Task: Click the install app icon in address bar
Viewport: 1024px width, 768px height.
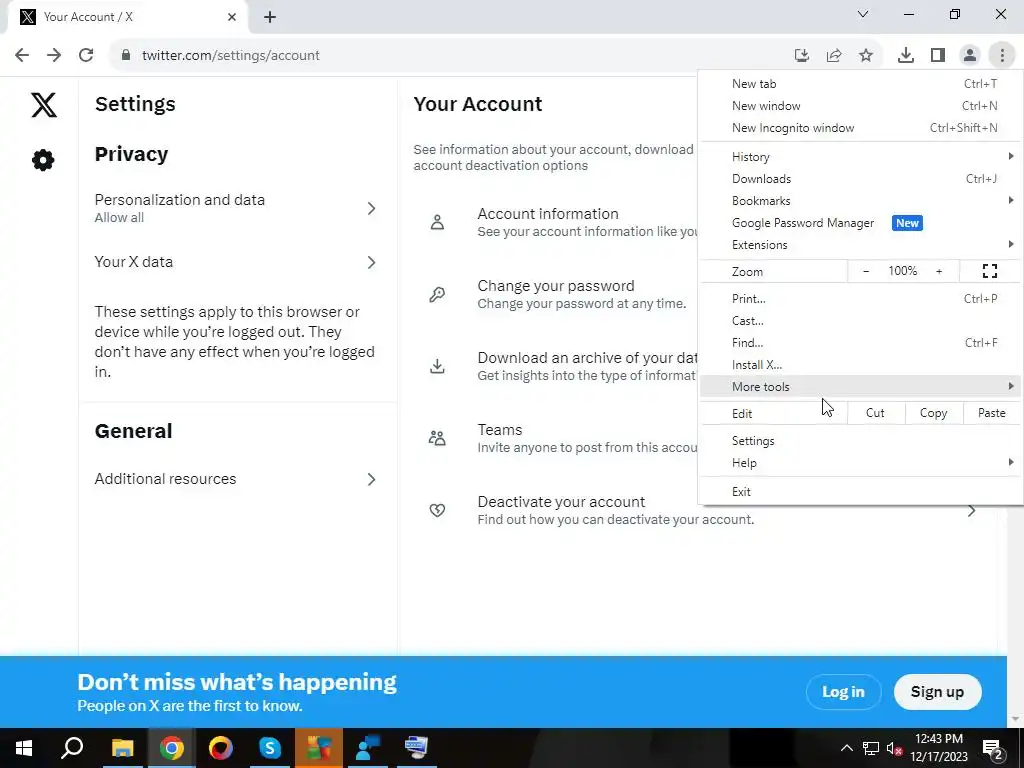Action: [x=802, y=55]
